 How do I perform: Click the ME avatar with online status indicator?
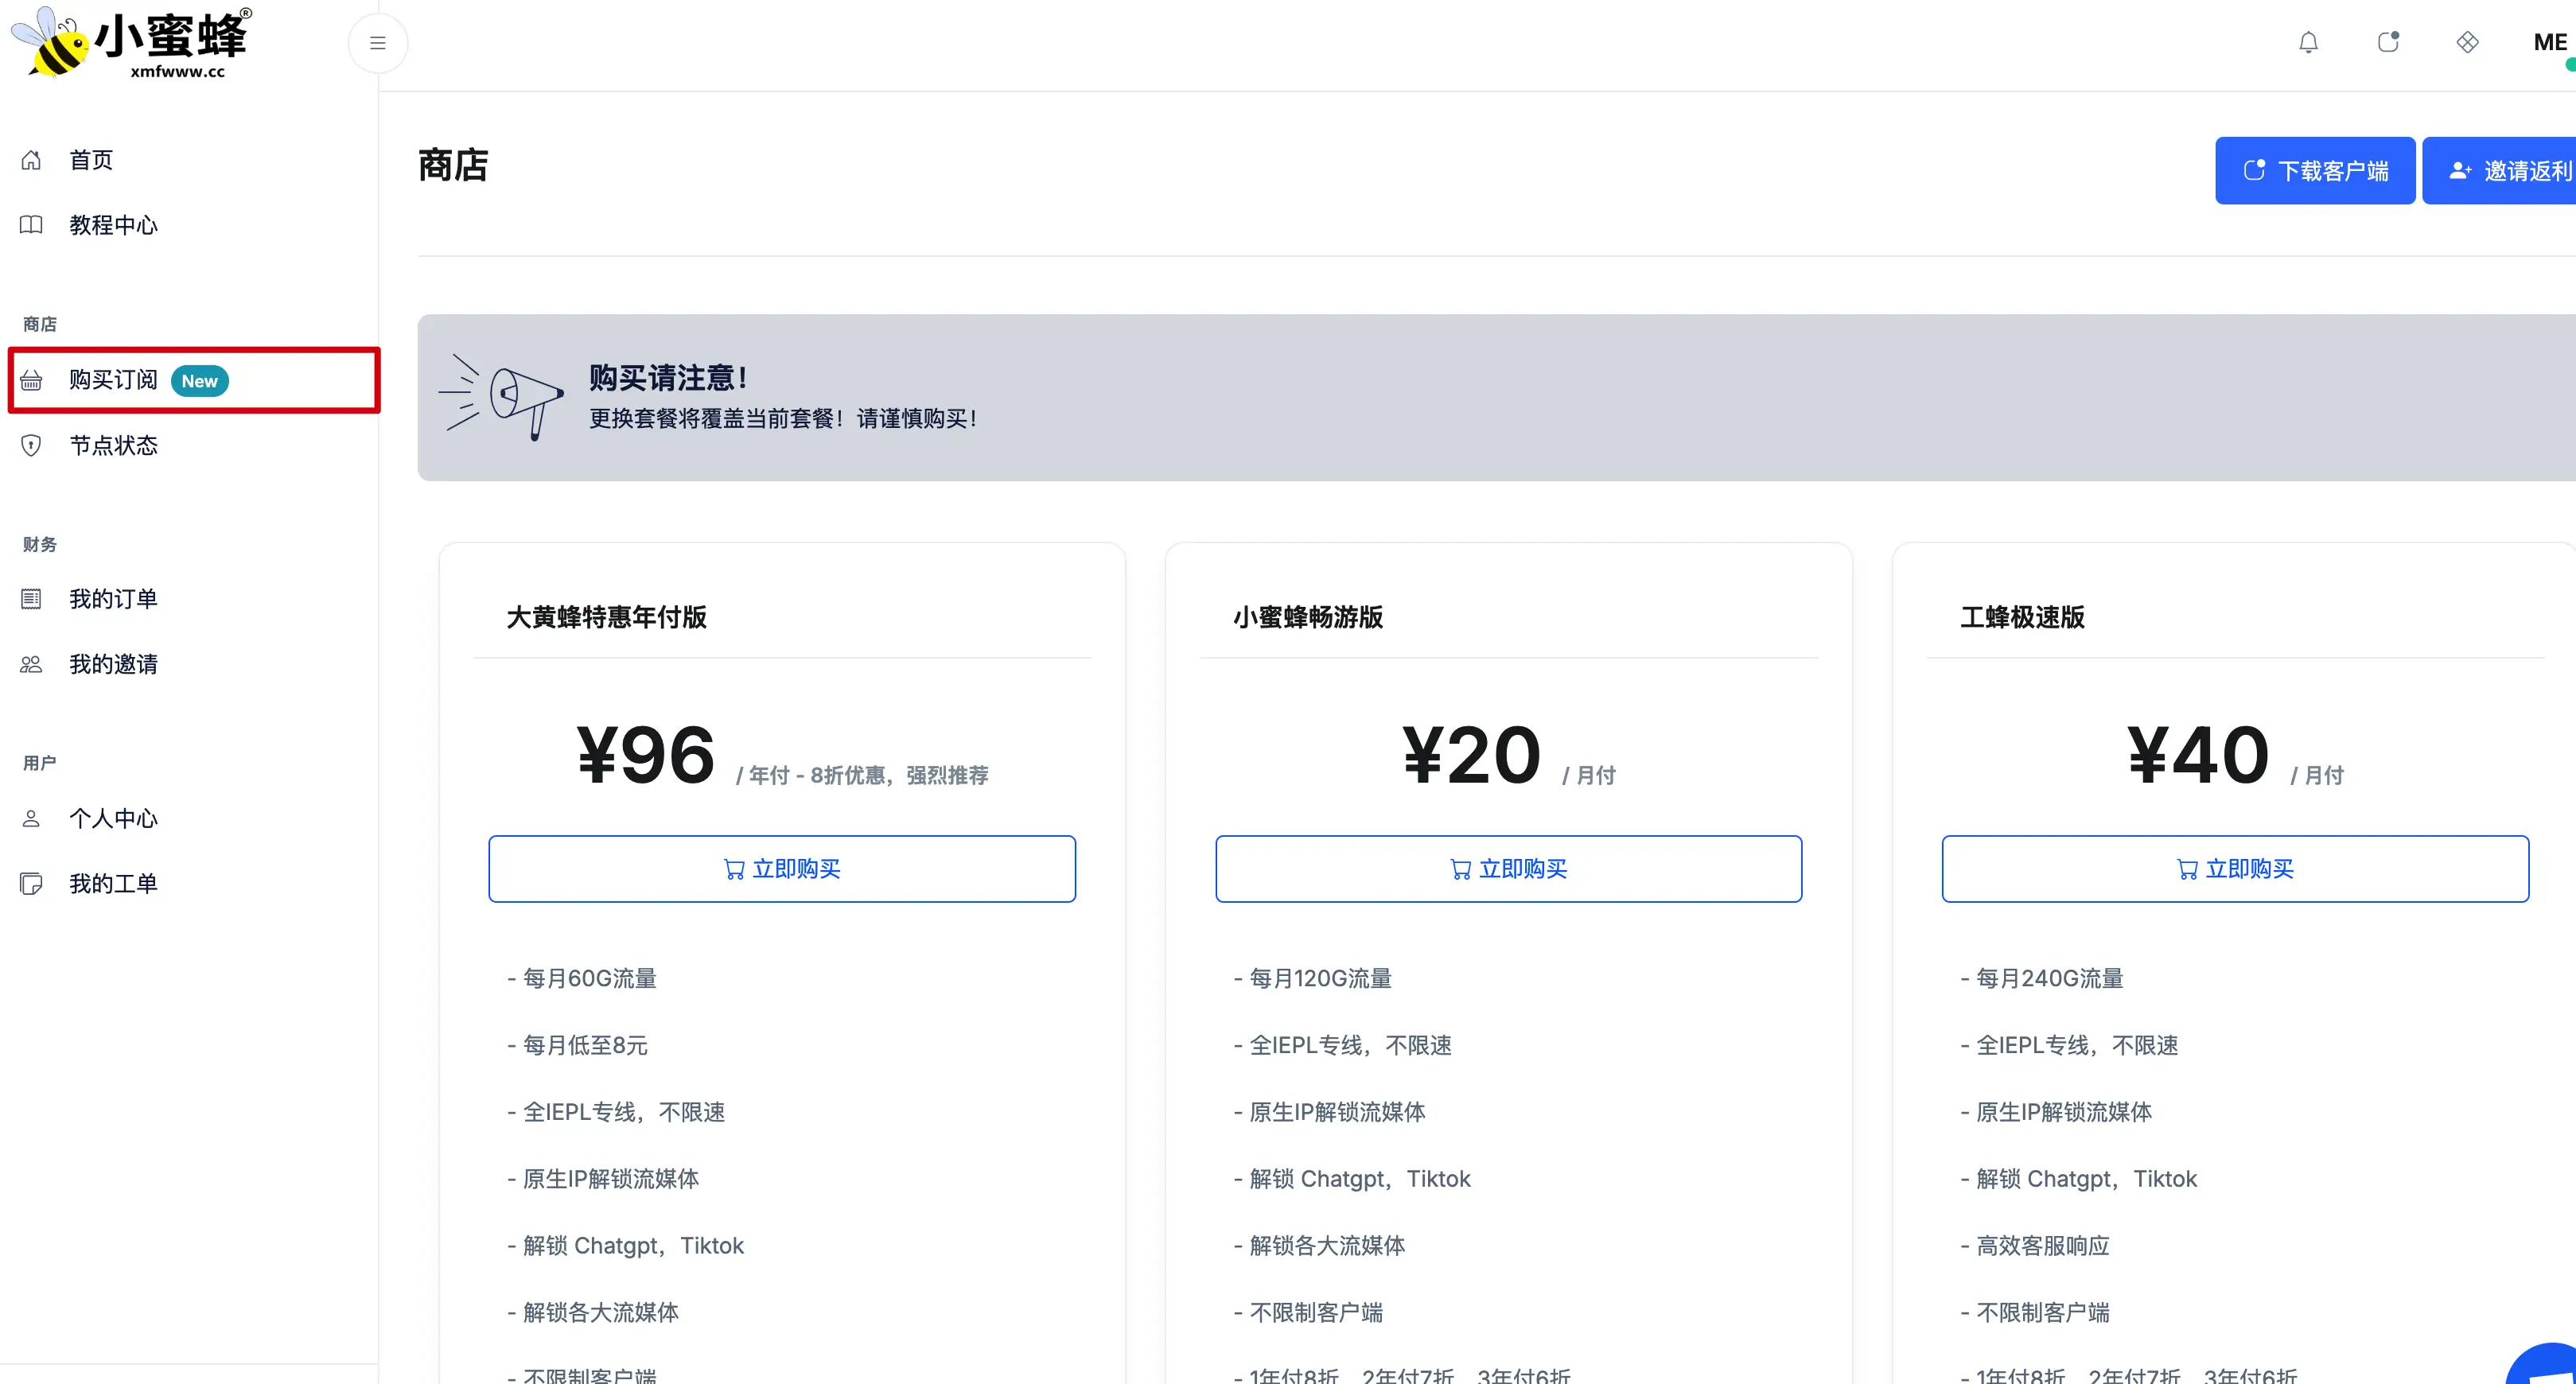coord(2548,42)
